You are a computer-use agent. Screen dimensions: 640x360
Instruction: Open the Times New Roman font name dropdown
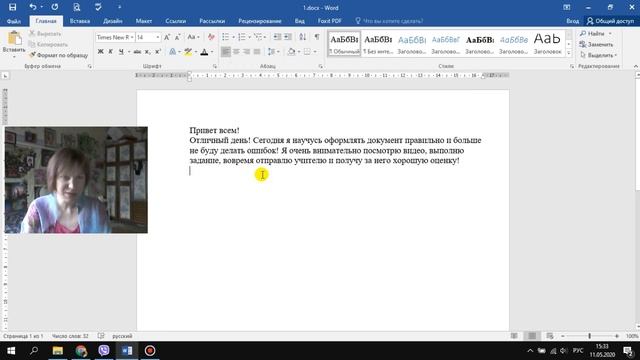point(132,37)
